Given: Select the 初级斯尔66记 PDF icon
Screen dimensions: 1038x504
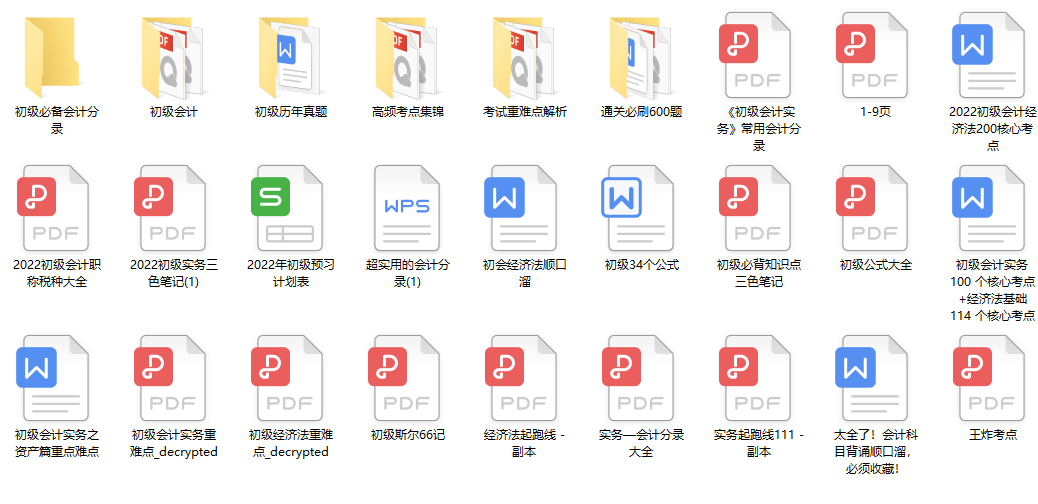Looking at the screenshot, I should click(x=404, y=379).
